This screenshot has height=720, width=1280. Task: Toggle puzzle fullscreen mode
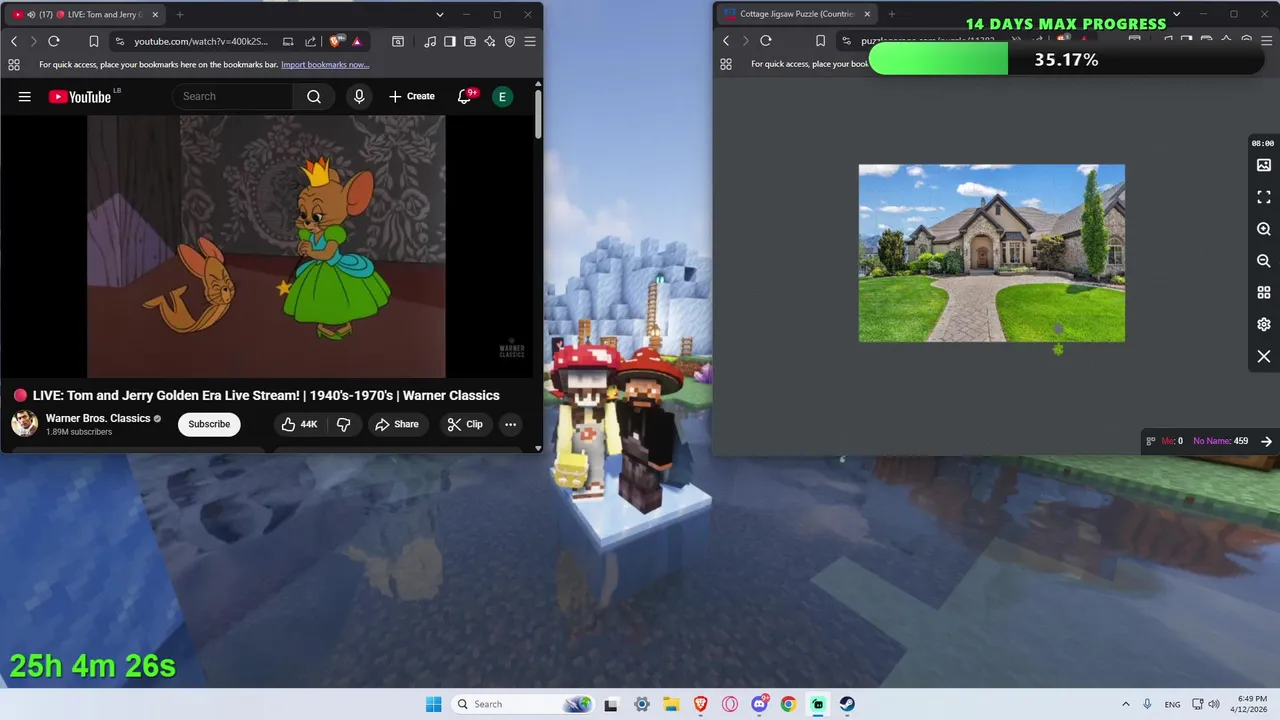[x=1264, y=197]
